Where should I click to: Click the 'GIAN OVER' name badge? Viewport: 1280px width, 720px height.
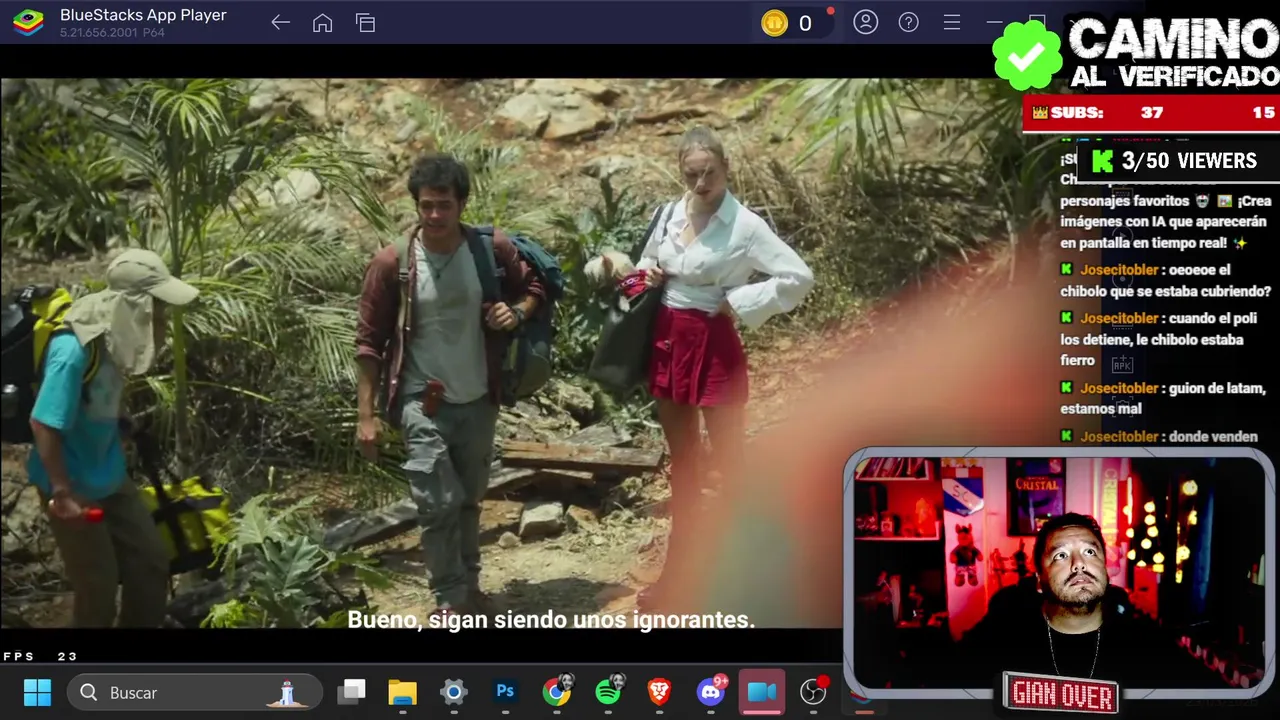tap(1061, 694)
